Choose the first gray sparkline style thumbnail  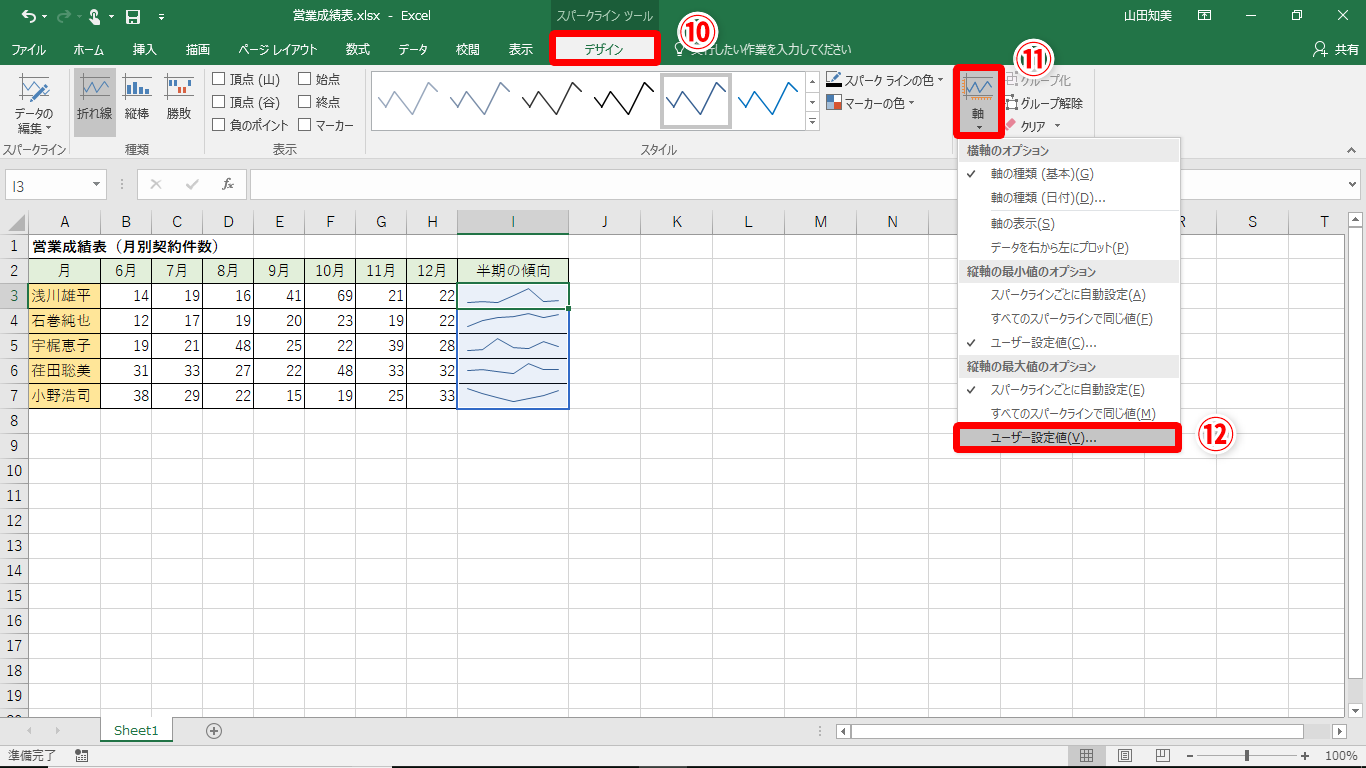tap(408, 100)
